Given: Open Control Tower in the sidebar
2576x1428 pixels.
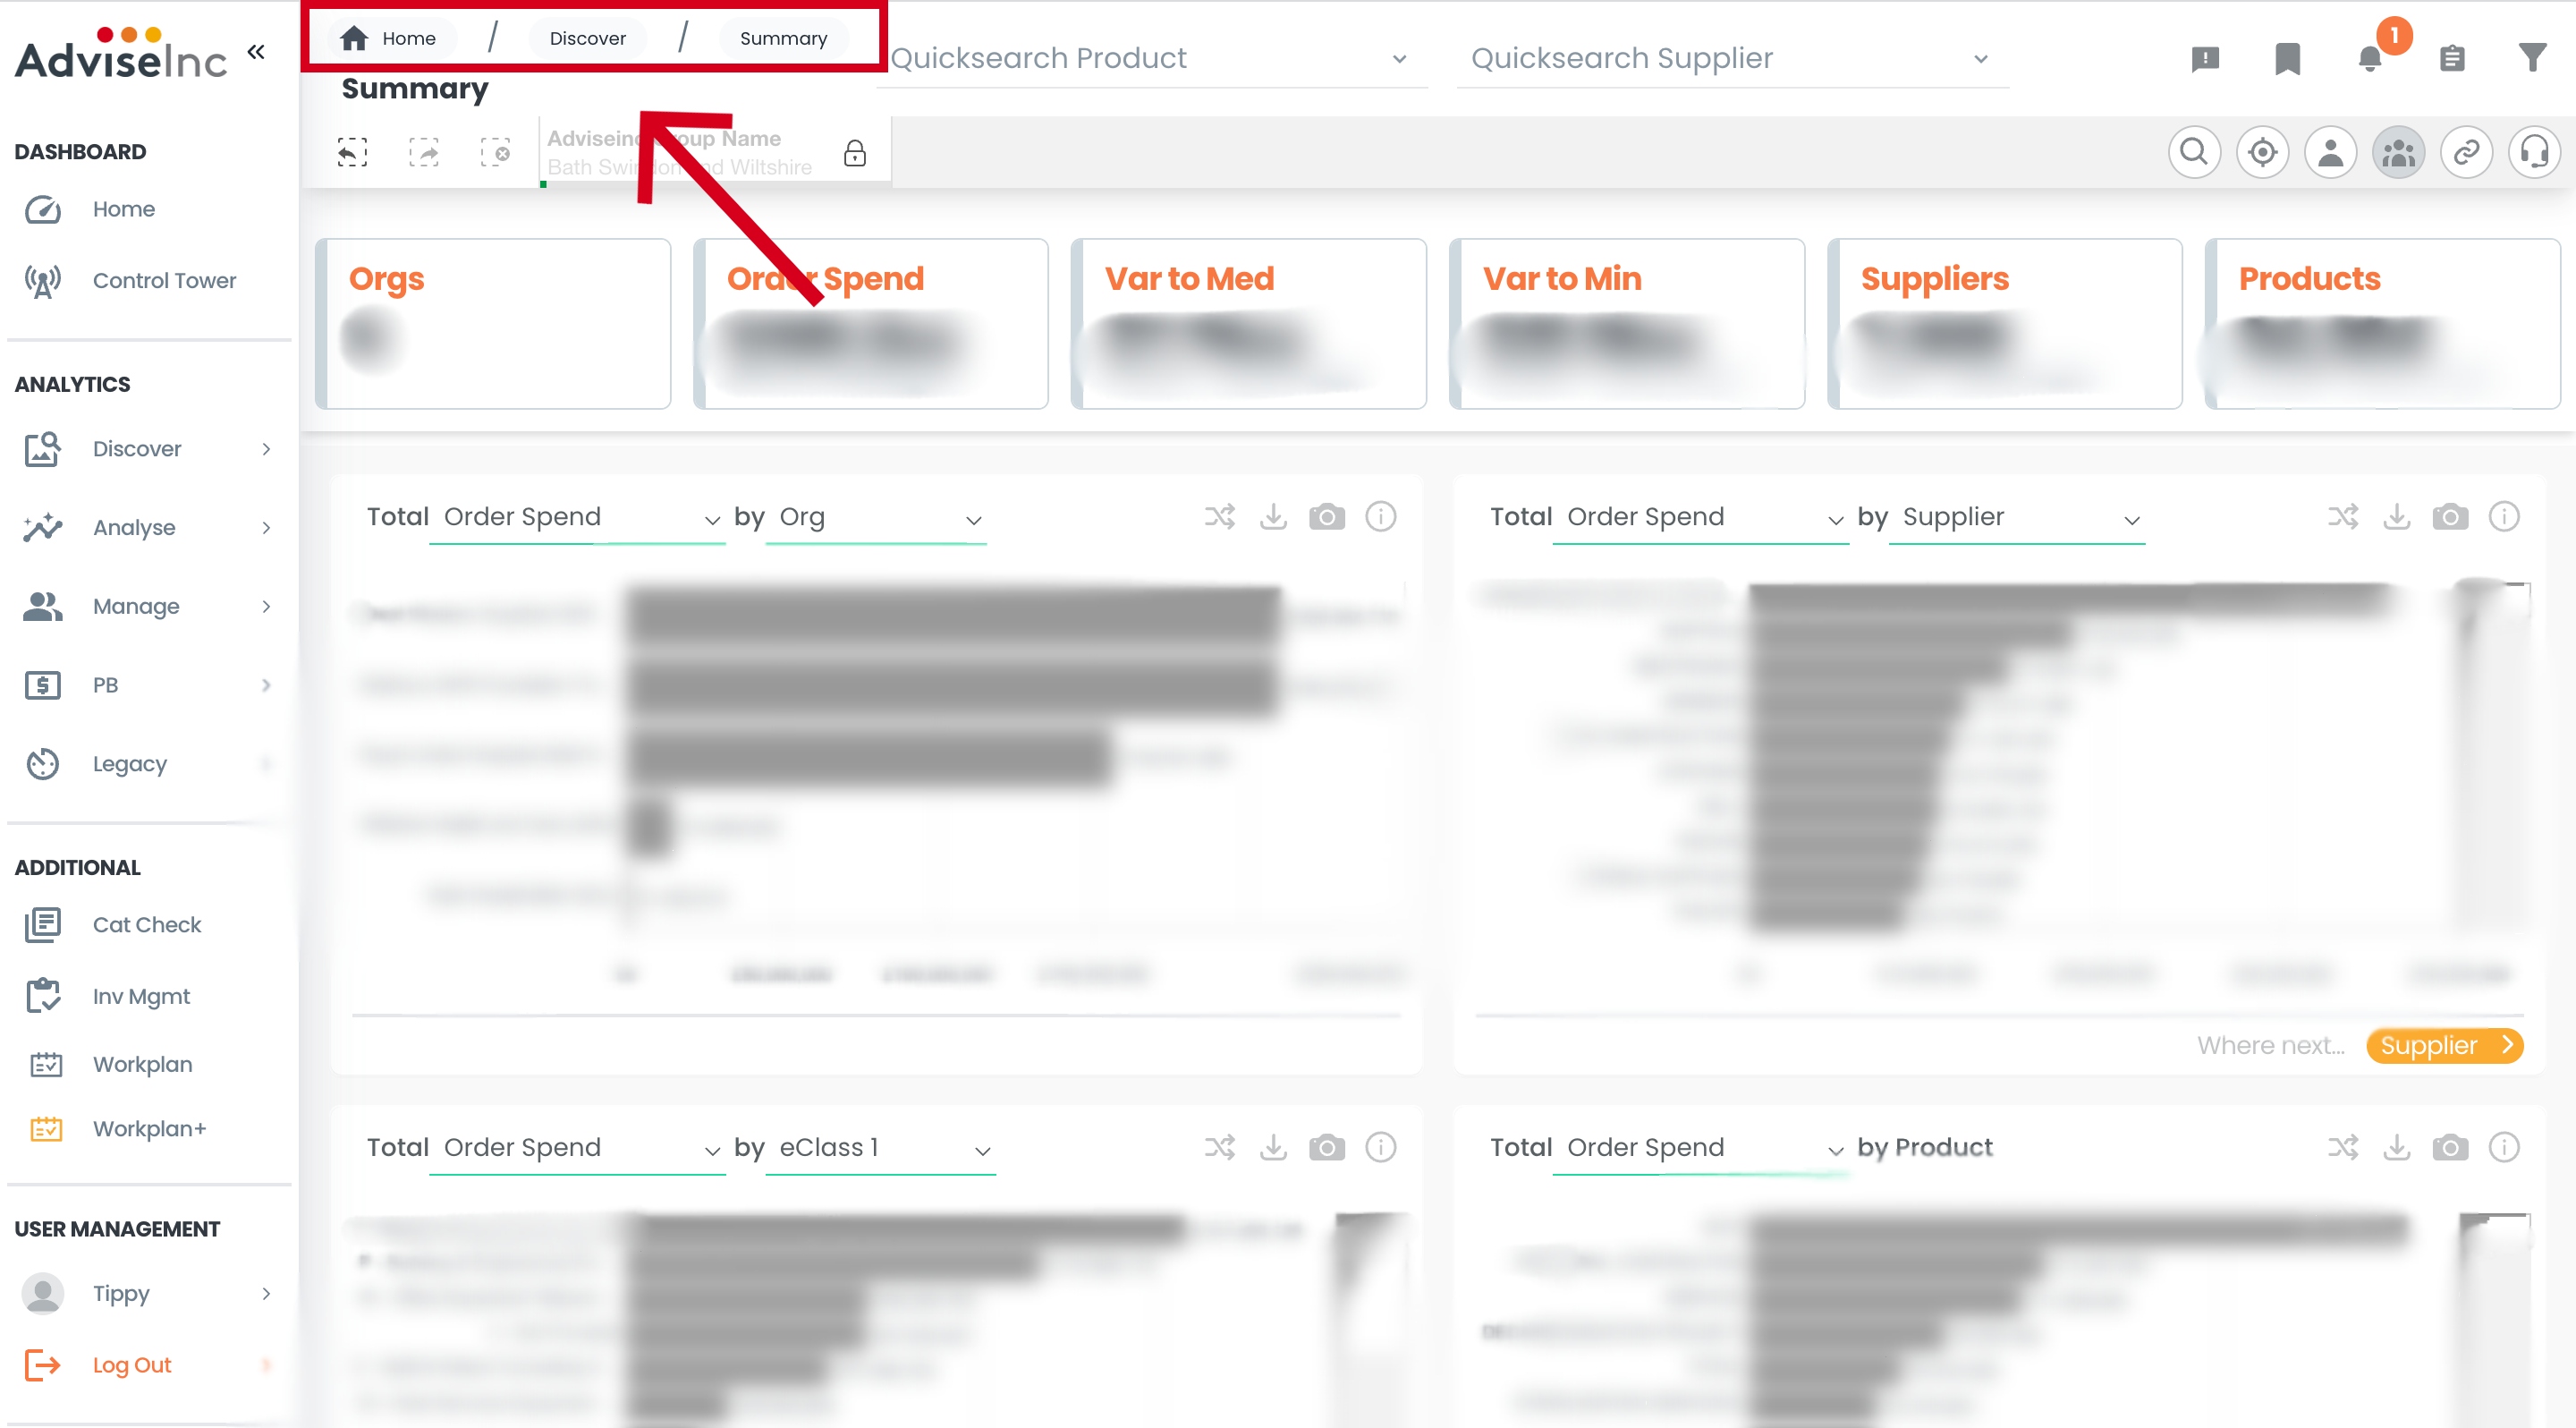Looking at the screenshot, I should point(164,281).
